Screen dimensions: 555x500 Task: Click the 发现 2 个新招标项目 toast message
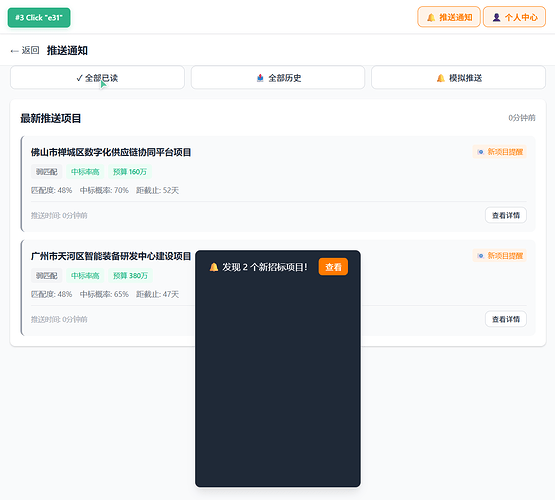click(x=265, y=267)
